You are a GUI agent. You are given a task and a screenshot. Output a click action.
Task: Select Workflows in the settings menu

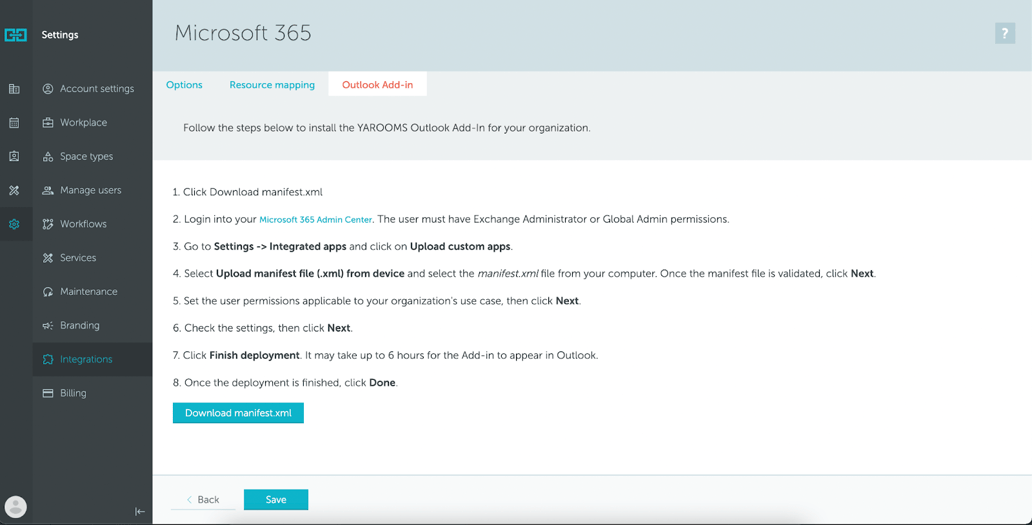[83, 224]
